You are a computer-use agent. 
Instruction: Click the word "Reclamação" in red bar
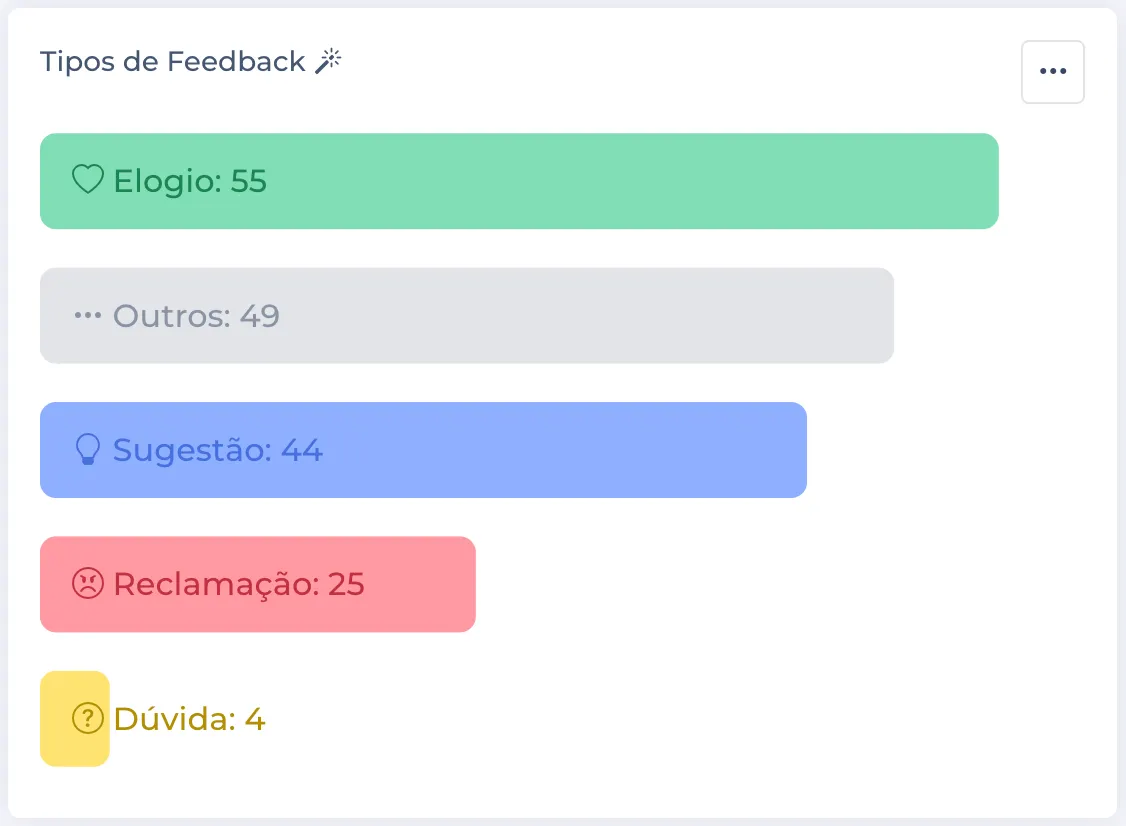pos(215,584)
